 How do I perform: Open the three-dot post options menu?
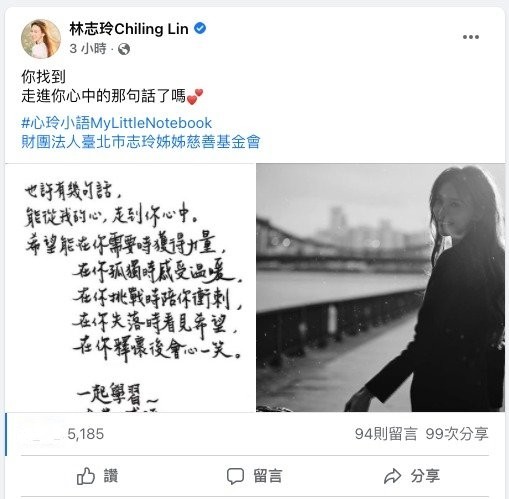pos(471,37)
